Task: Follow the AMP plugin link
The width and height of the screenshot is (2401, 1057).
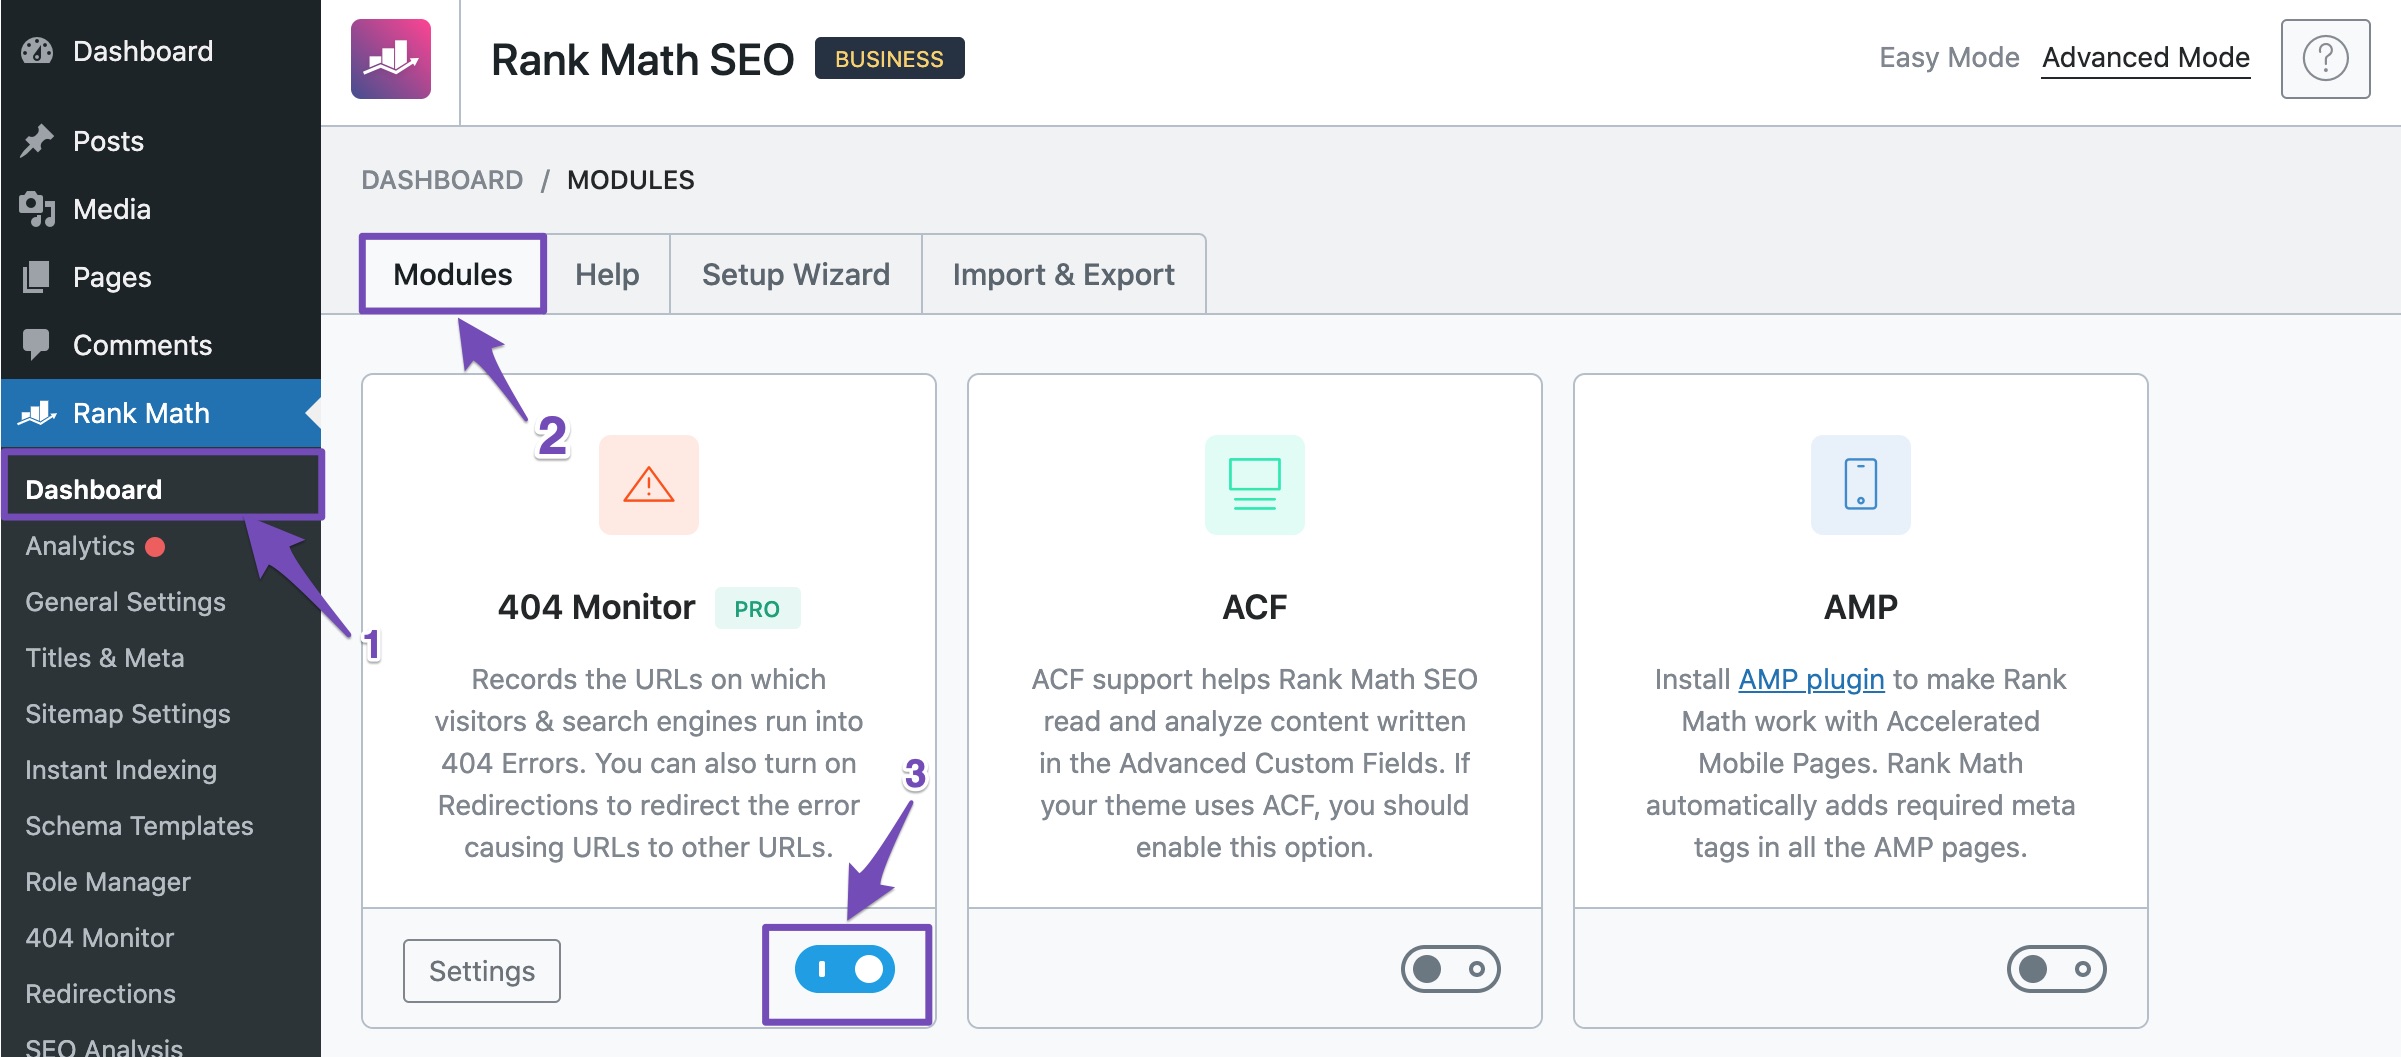Action: pyautogui.click(x=1811, y=679)
